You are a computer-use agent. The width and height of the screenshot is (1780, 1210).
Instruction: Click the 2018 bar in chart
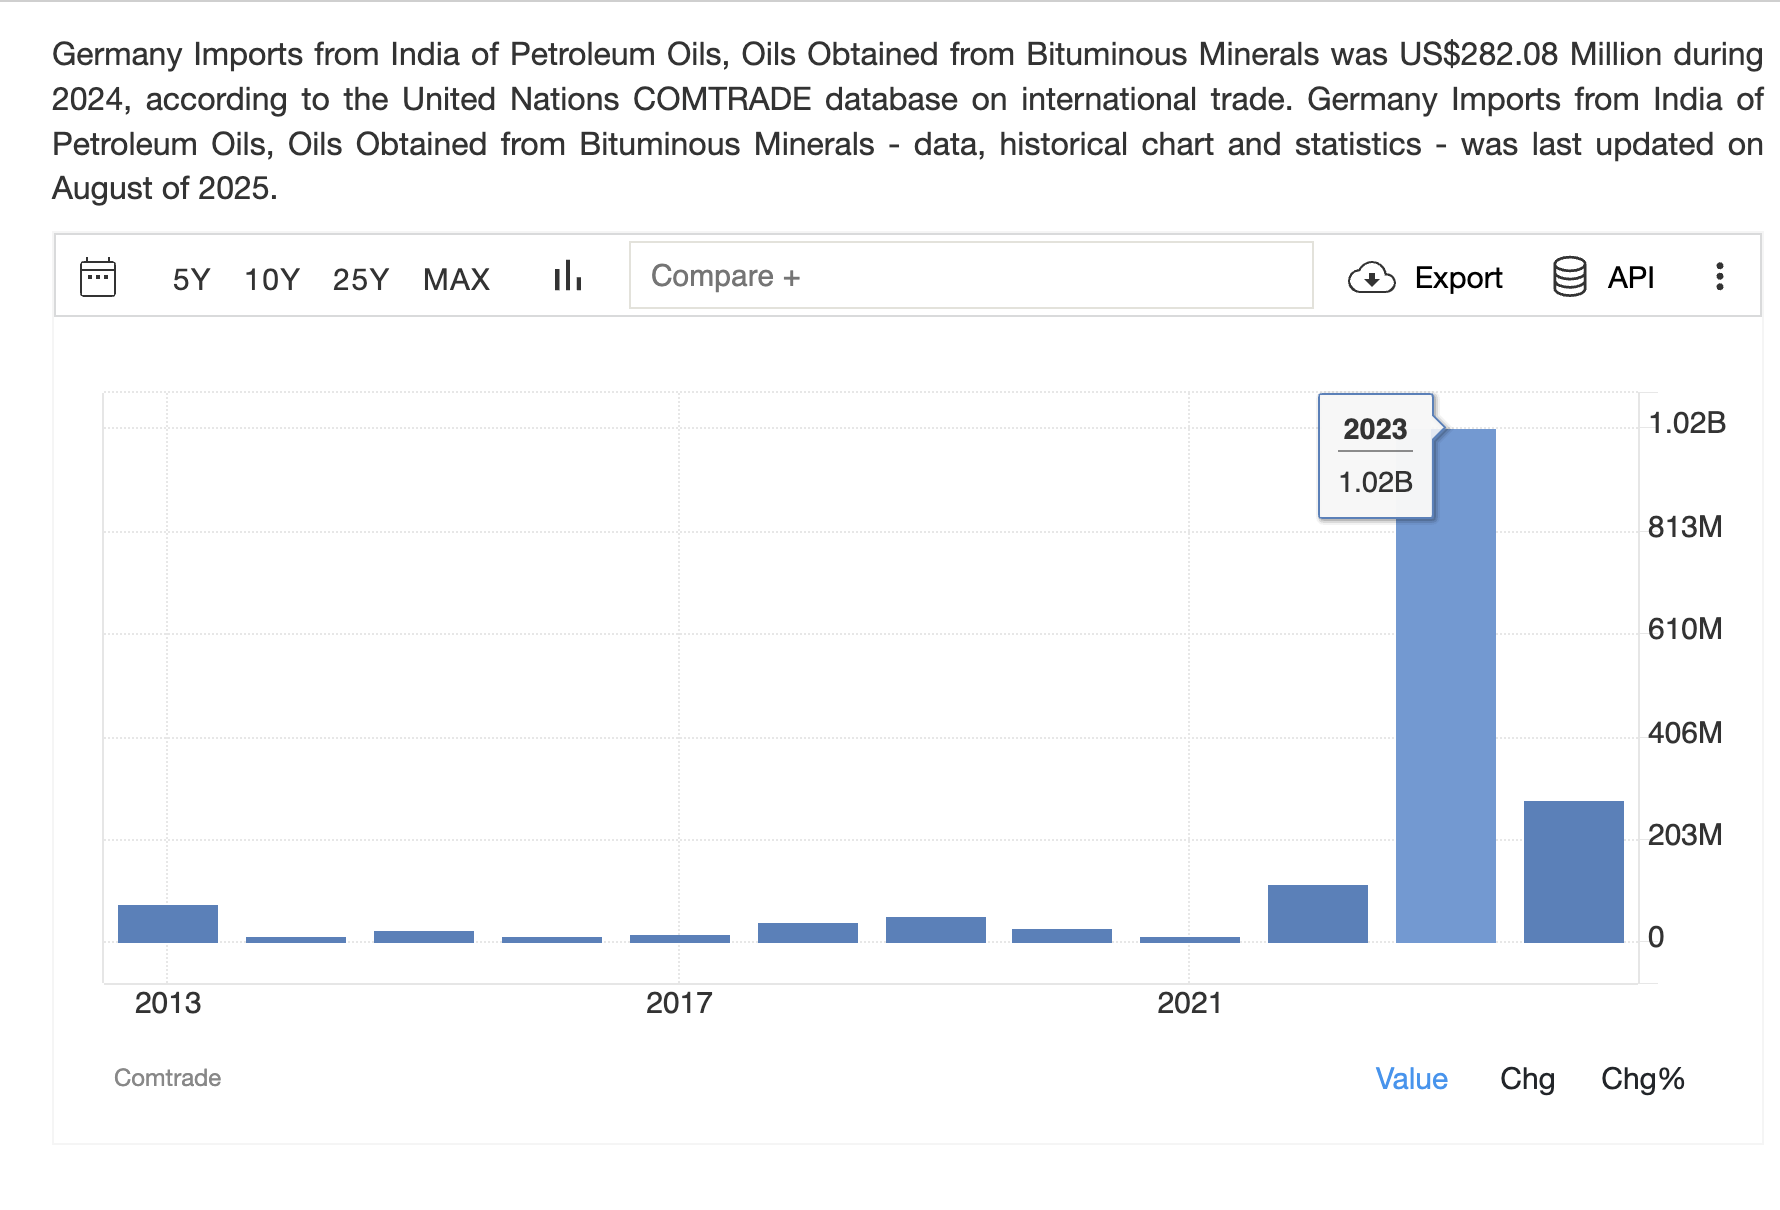coord(807,933)
